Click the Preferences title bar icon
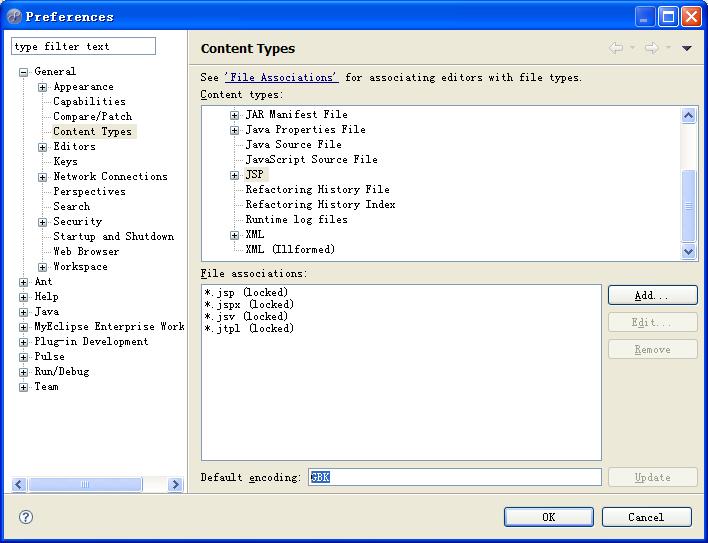This screenshot has width=708, height=543. point(14,17)
